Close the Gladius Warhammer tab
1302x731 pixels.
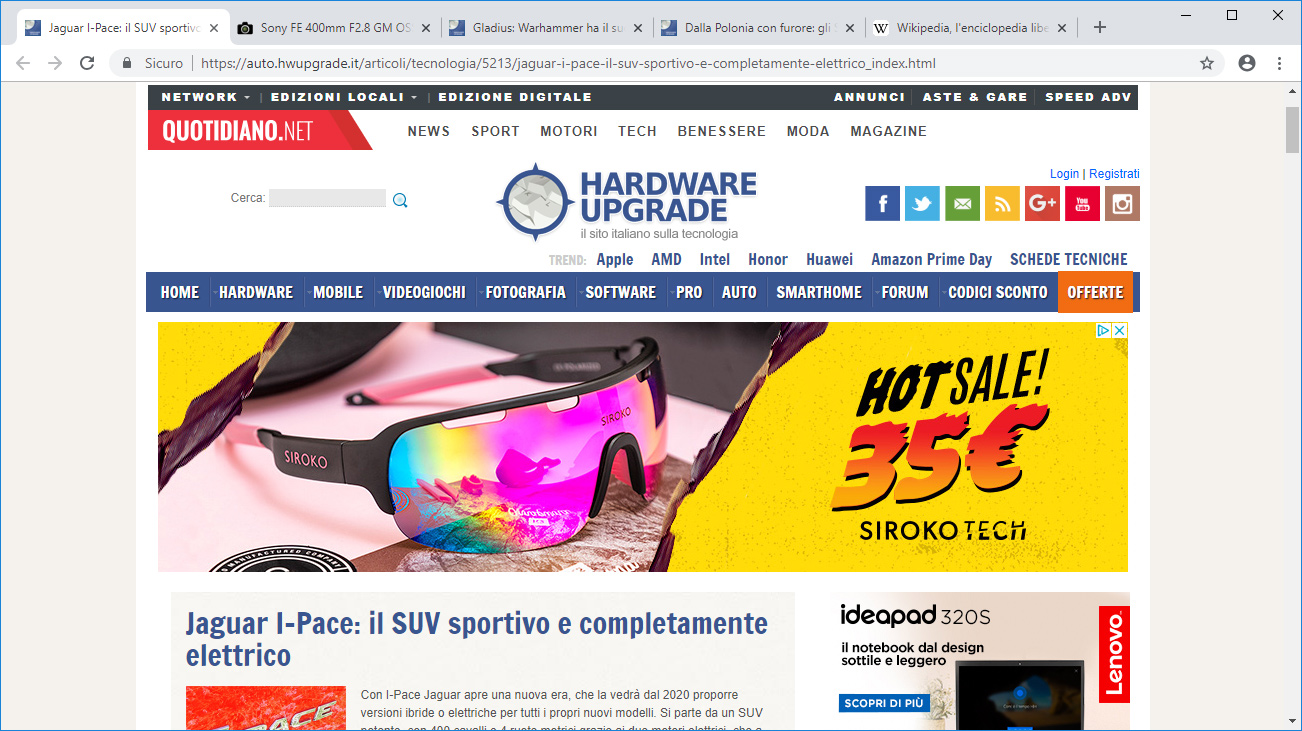(x=637, y=28)
